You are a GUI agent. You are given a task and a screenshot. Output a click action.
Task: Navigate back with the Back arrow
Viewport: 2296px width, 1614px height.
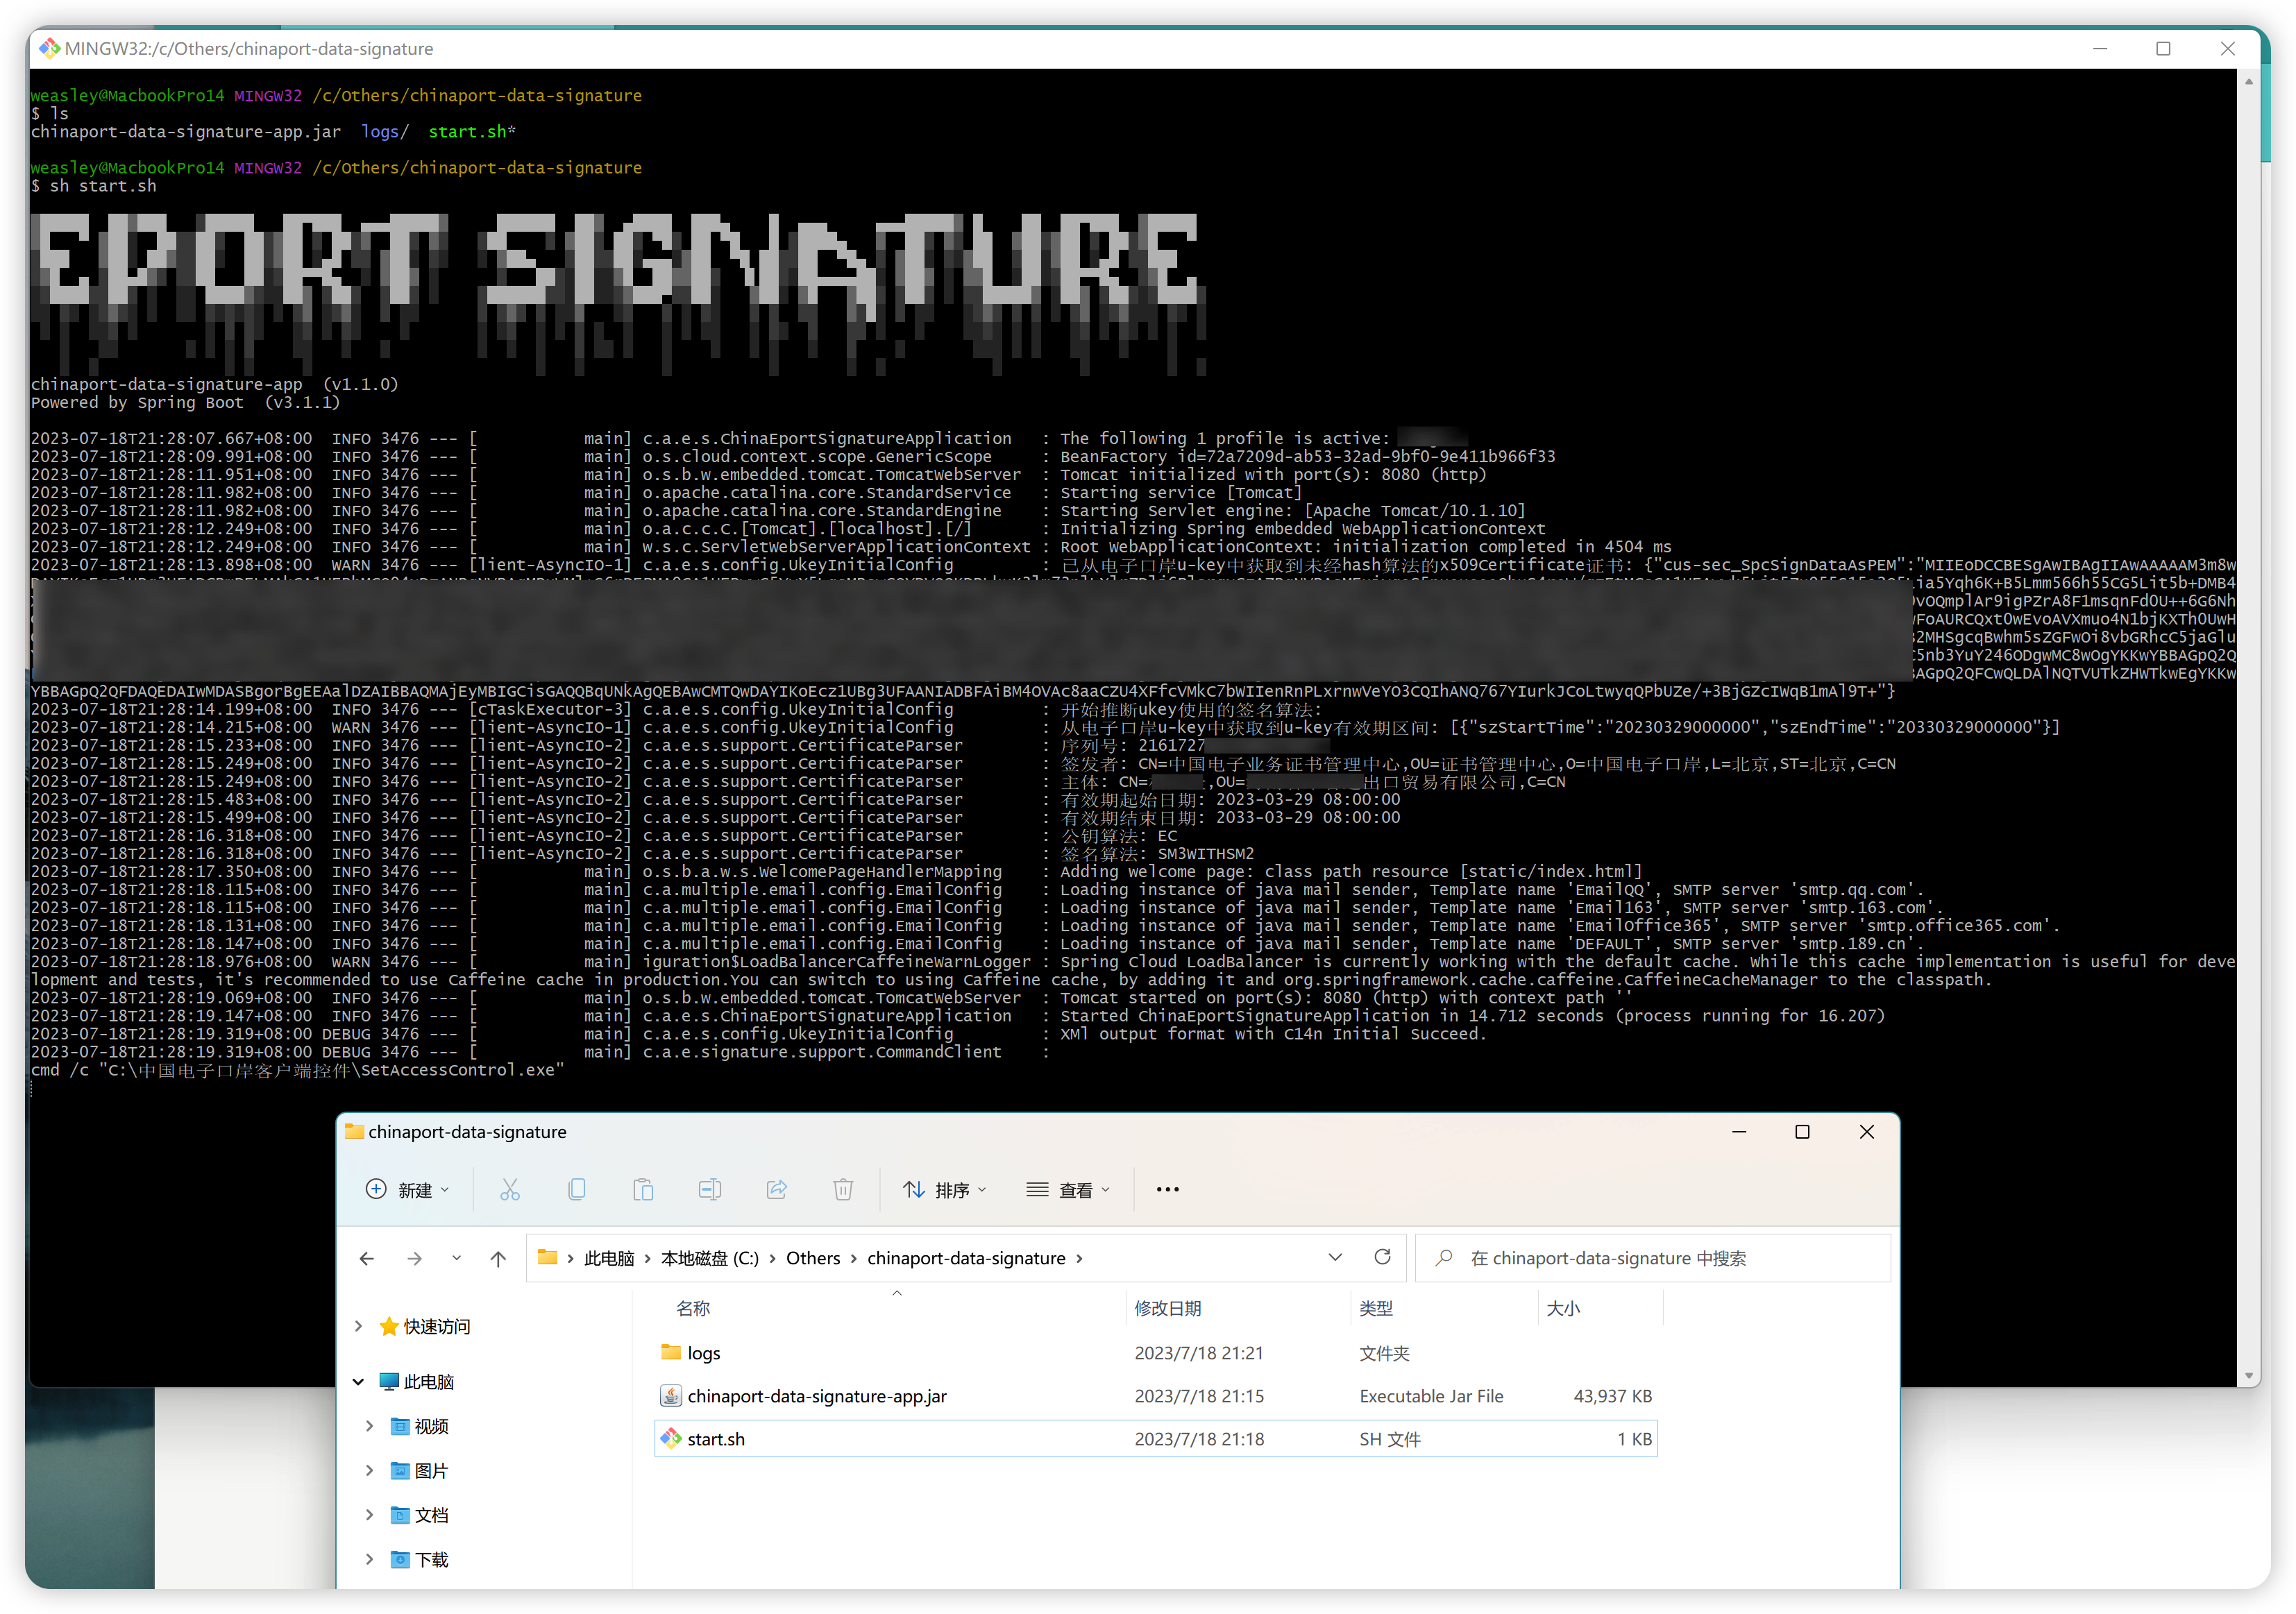[367, 1258]
